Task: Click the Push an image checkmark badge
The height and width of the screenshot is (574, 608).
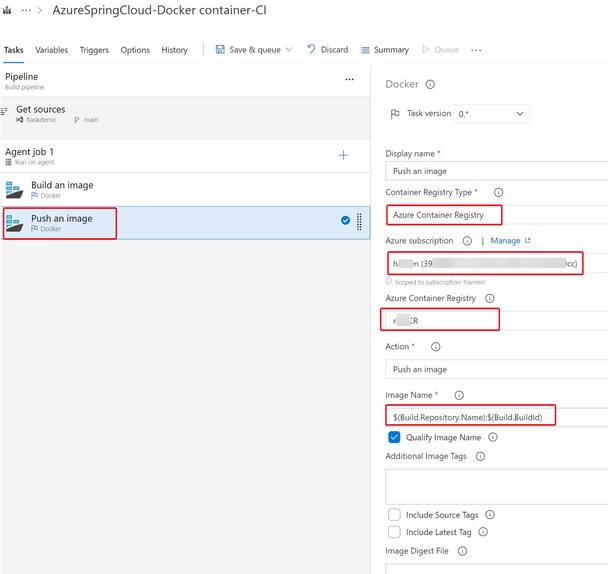Action: coord(345,220)
